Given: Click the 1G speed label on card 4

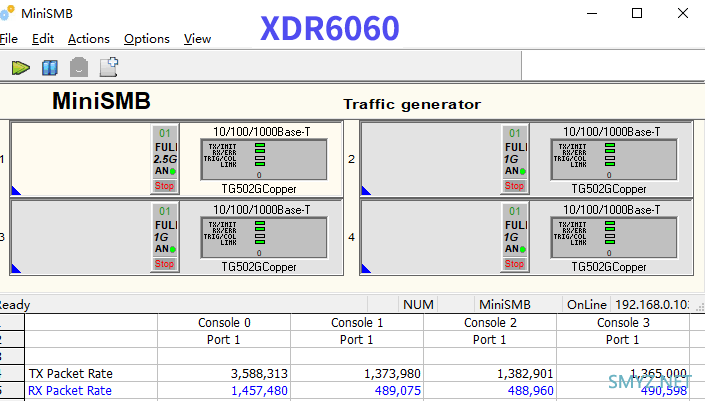Looking at the screenshot, I should [x=511, y=237].
